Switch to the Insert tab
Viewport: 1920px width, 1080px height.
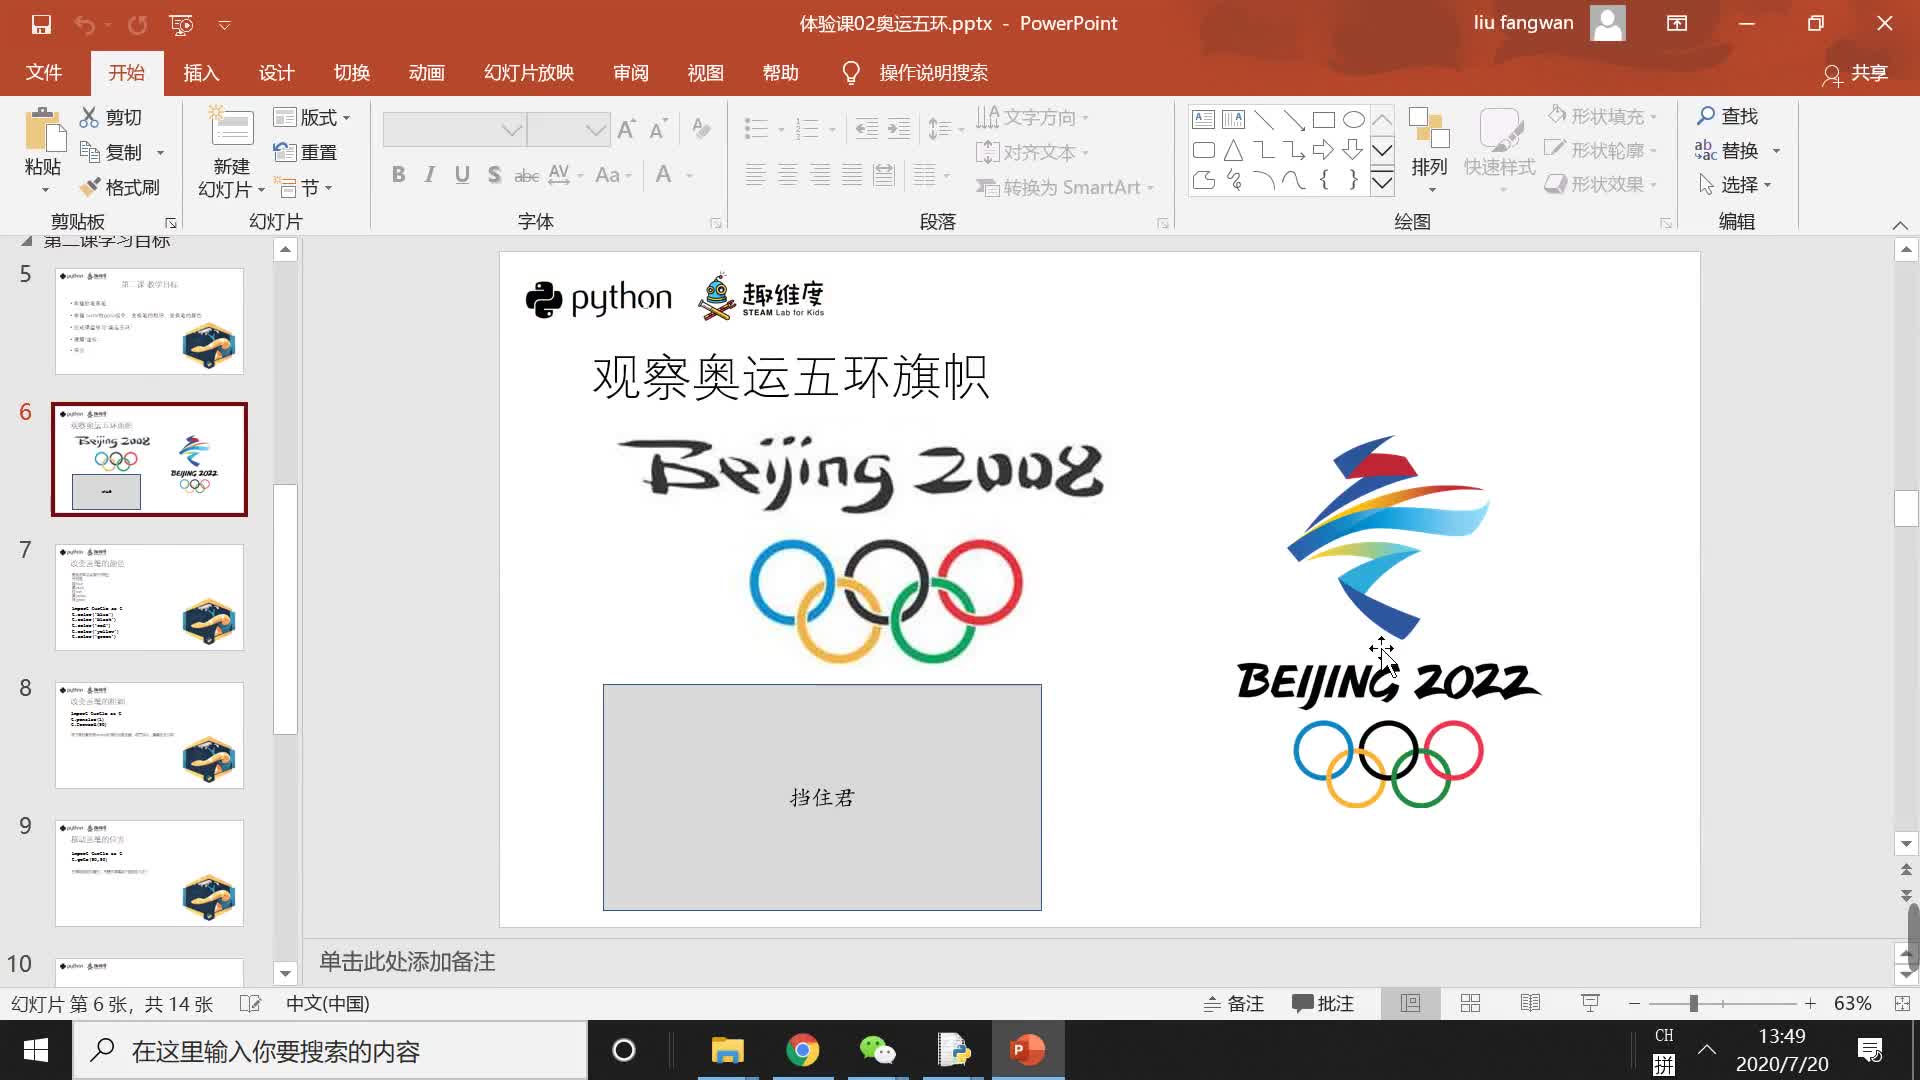tap(201, 73)
